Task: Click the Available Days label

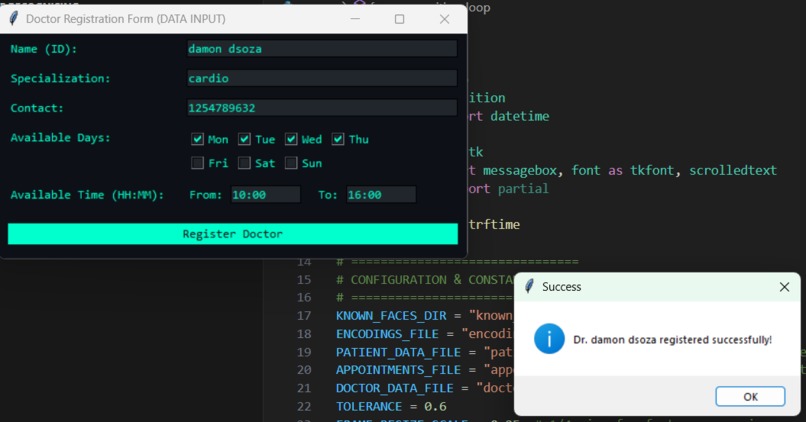Action: pyautogui.click(x=60, y=138)
